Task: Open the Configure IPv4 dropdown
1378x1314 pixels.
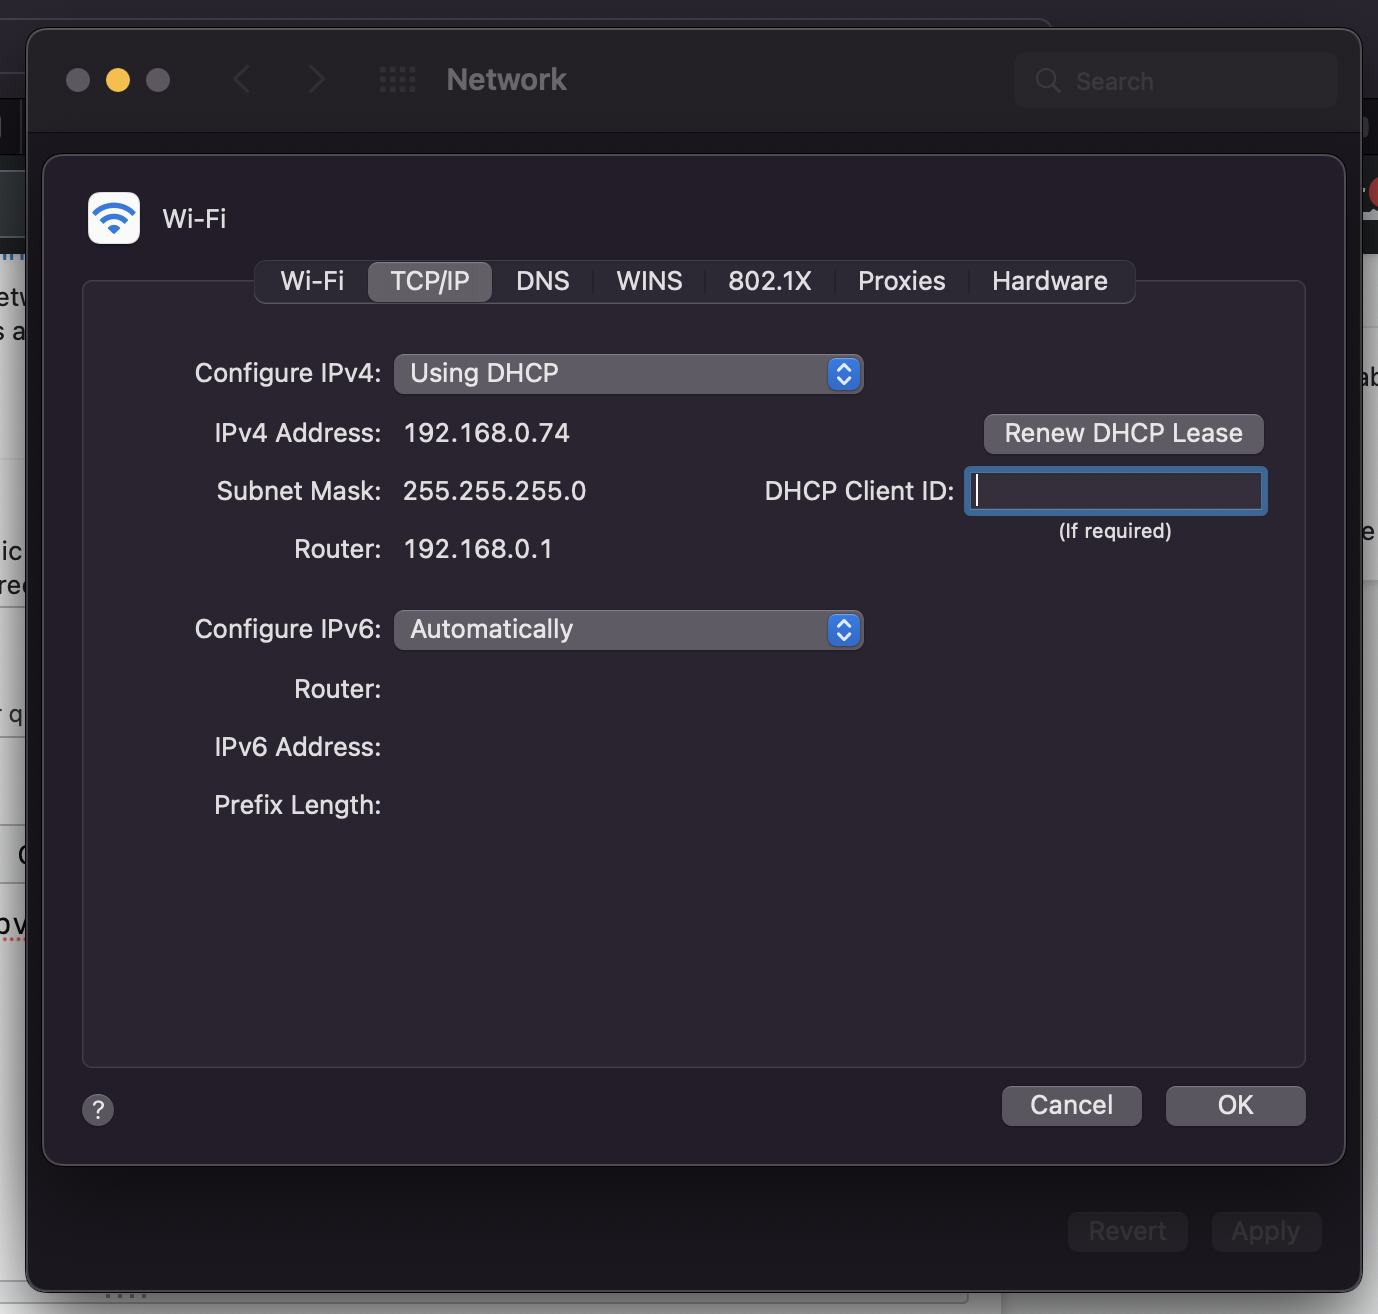Action: click(629, 374)
